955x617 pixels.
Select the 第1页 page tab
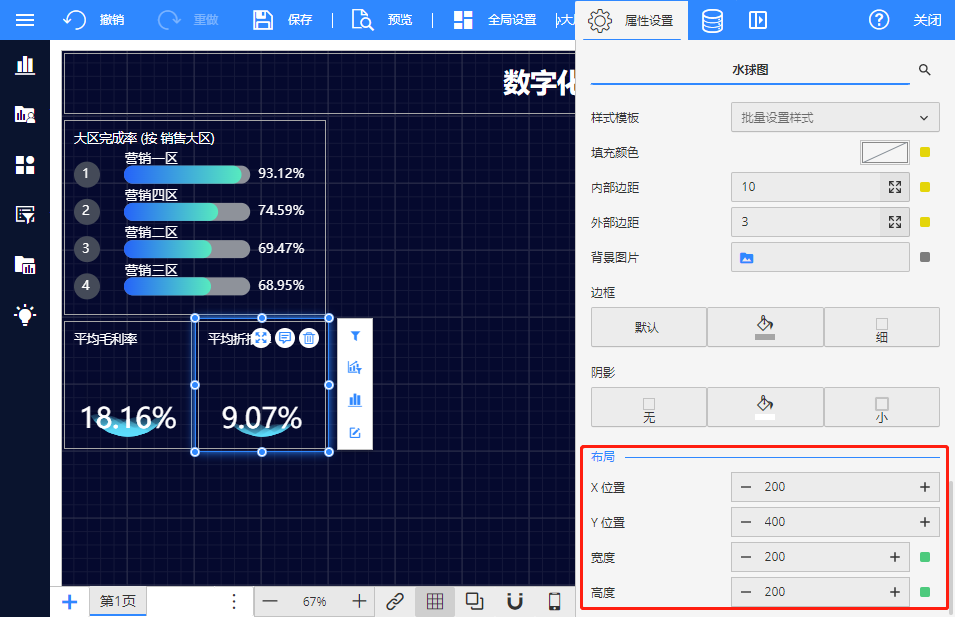click(118, 601)
